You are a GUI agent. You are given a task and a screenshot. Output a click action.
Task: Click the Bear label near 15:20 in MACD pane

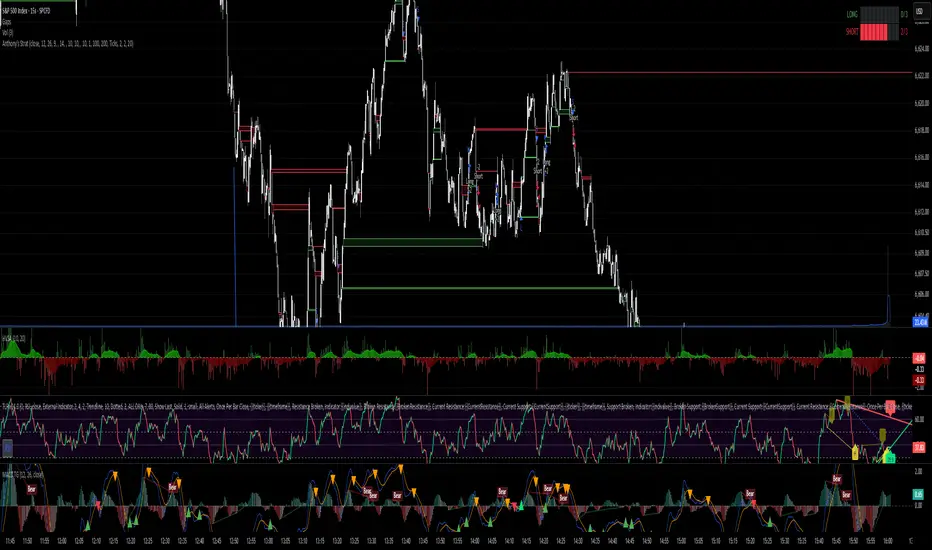point(750,494)
